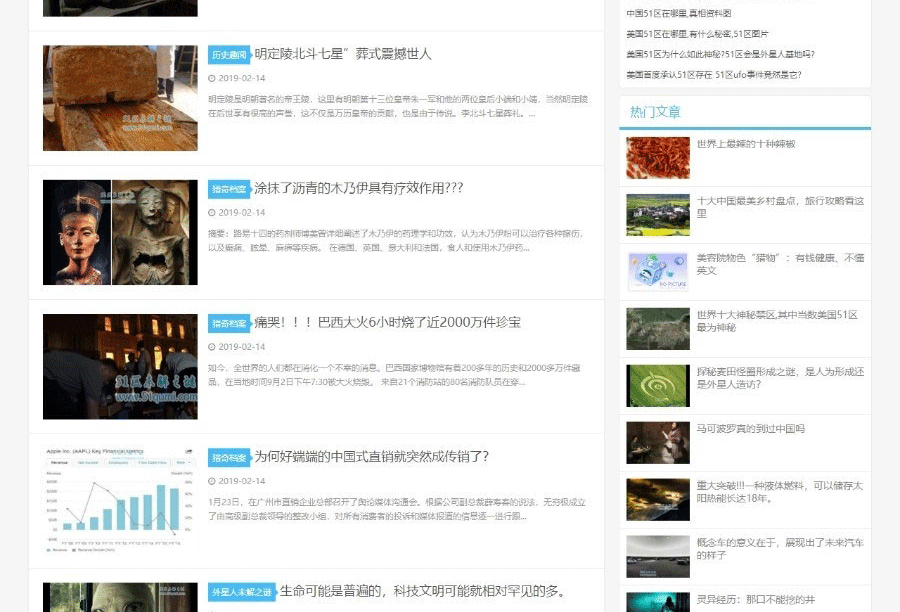
Task: Open hot article 探秘麦田怪圈形成之谜
Action: [x=780, y=378]
